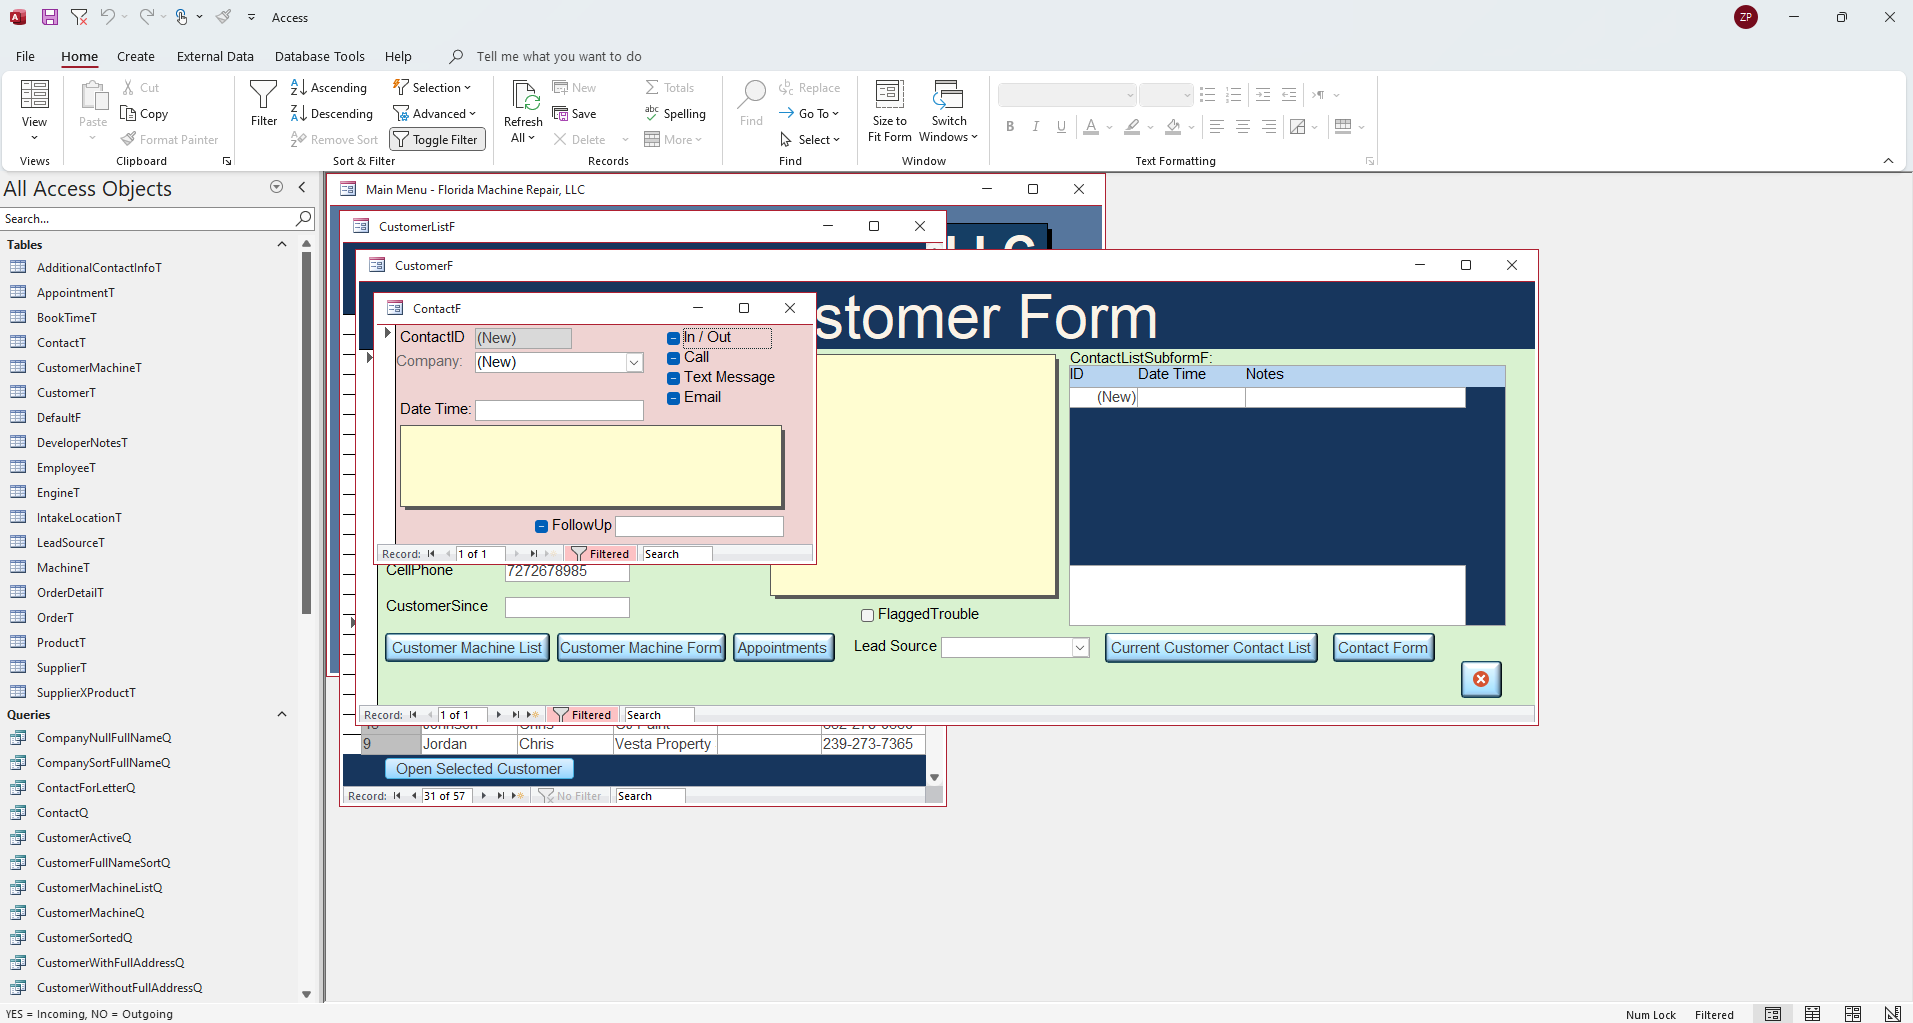Open the font color picker in ribbon
This screenshot has width=1913, height=1023.
click(1109, 127)
